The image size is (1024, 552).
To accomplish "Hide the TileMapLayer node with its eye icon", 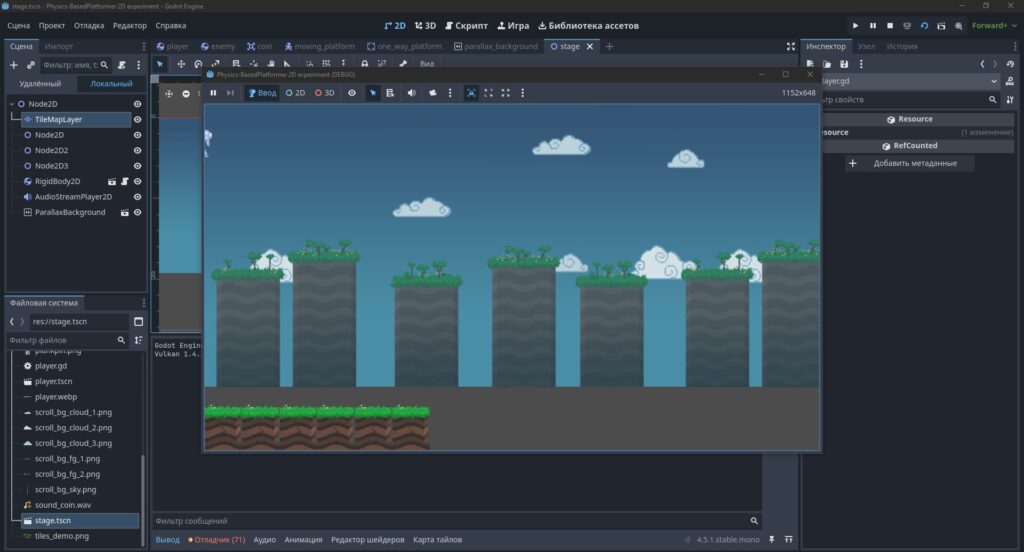I will click(x=137, y=120).
